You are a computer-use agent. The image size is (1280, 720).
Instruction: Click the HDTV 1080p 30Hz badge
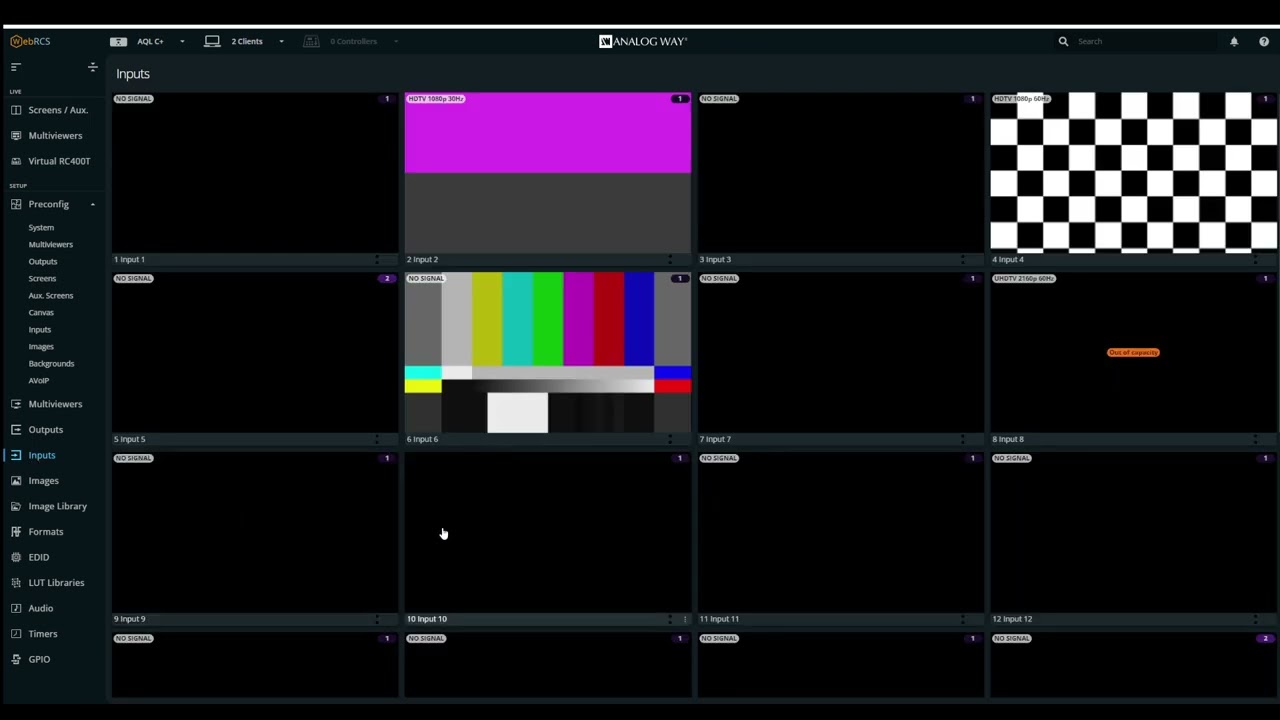click(x=436, y=98)
